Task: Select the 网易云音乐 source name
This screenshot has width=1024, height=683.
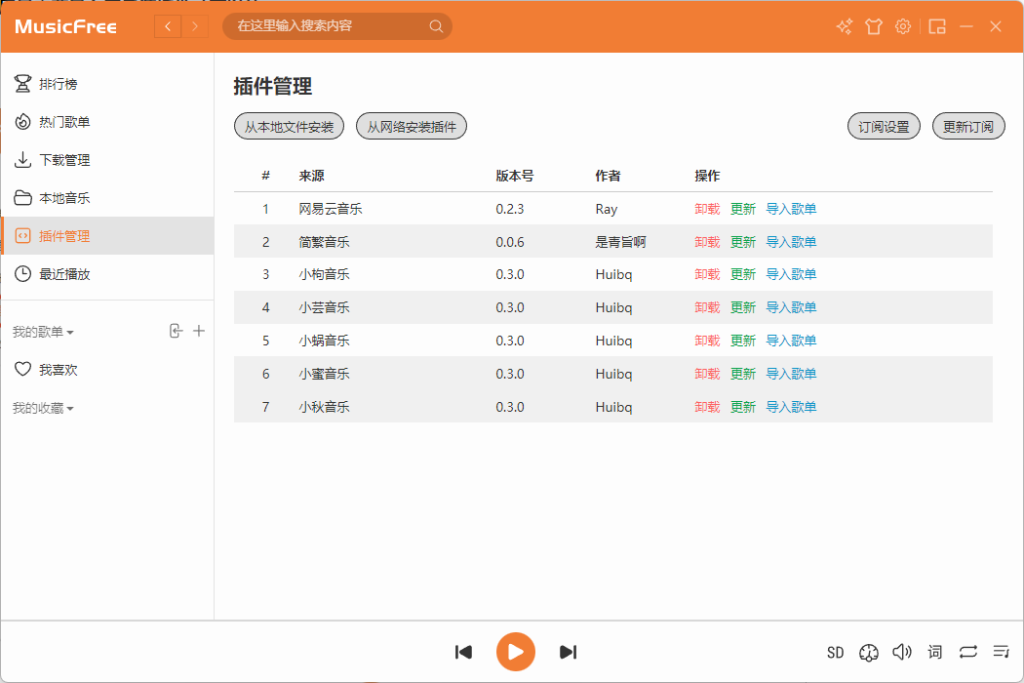Action: point(330,209)
